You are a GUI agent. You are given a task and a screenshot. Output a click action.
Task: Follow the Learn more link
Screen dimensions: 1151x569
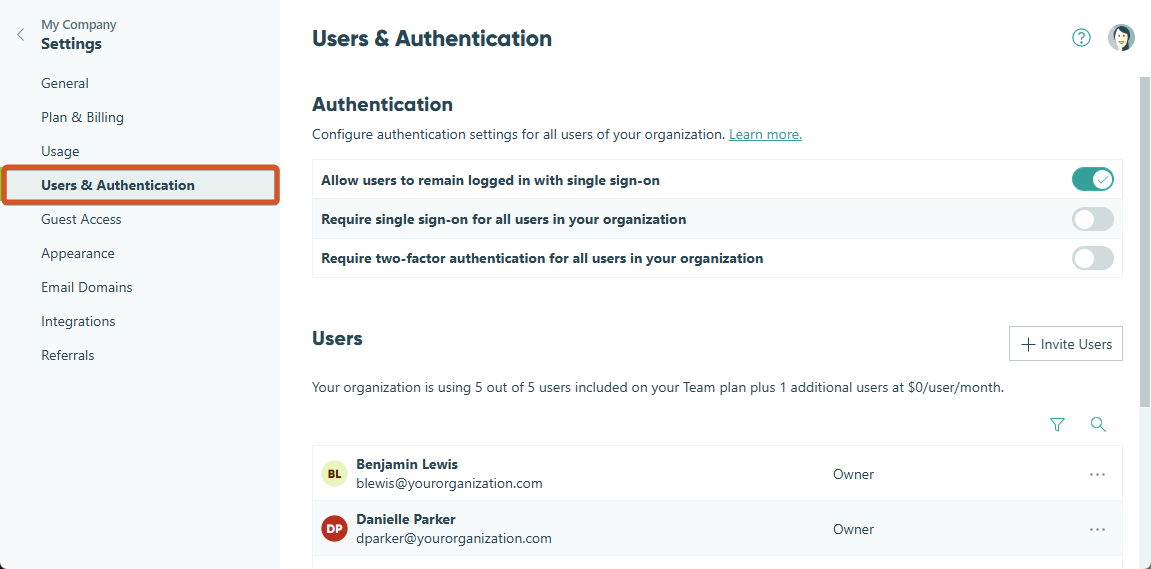(x=765, y=134)
